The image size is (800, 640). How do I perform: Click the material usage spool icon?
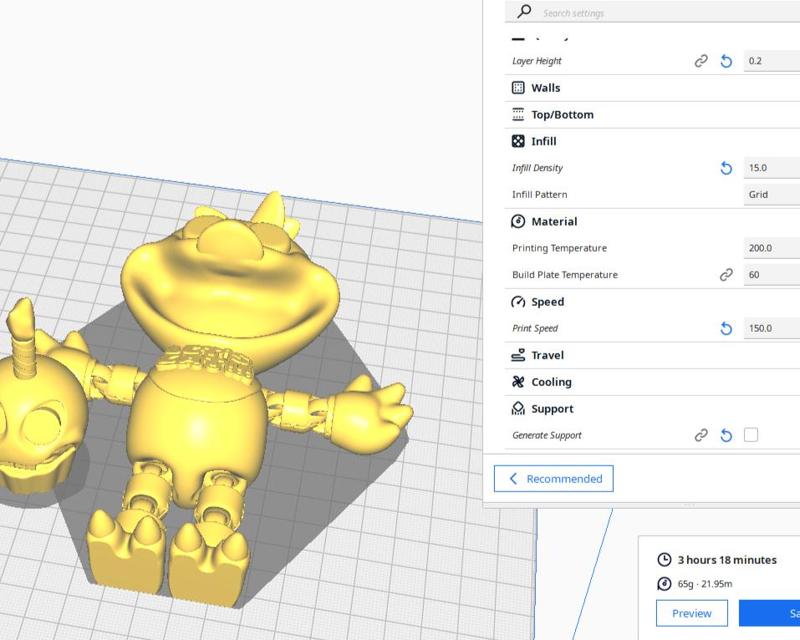tap(664, 583)
